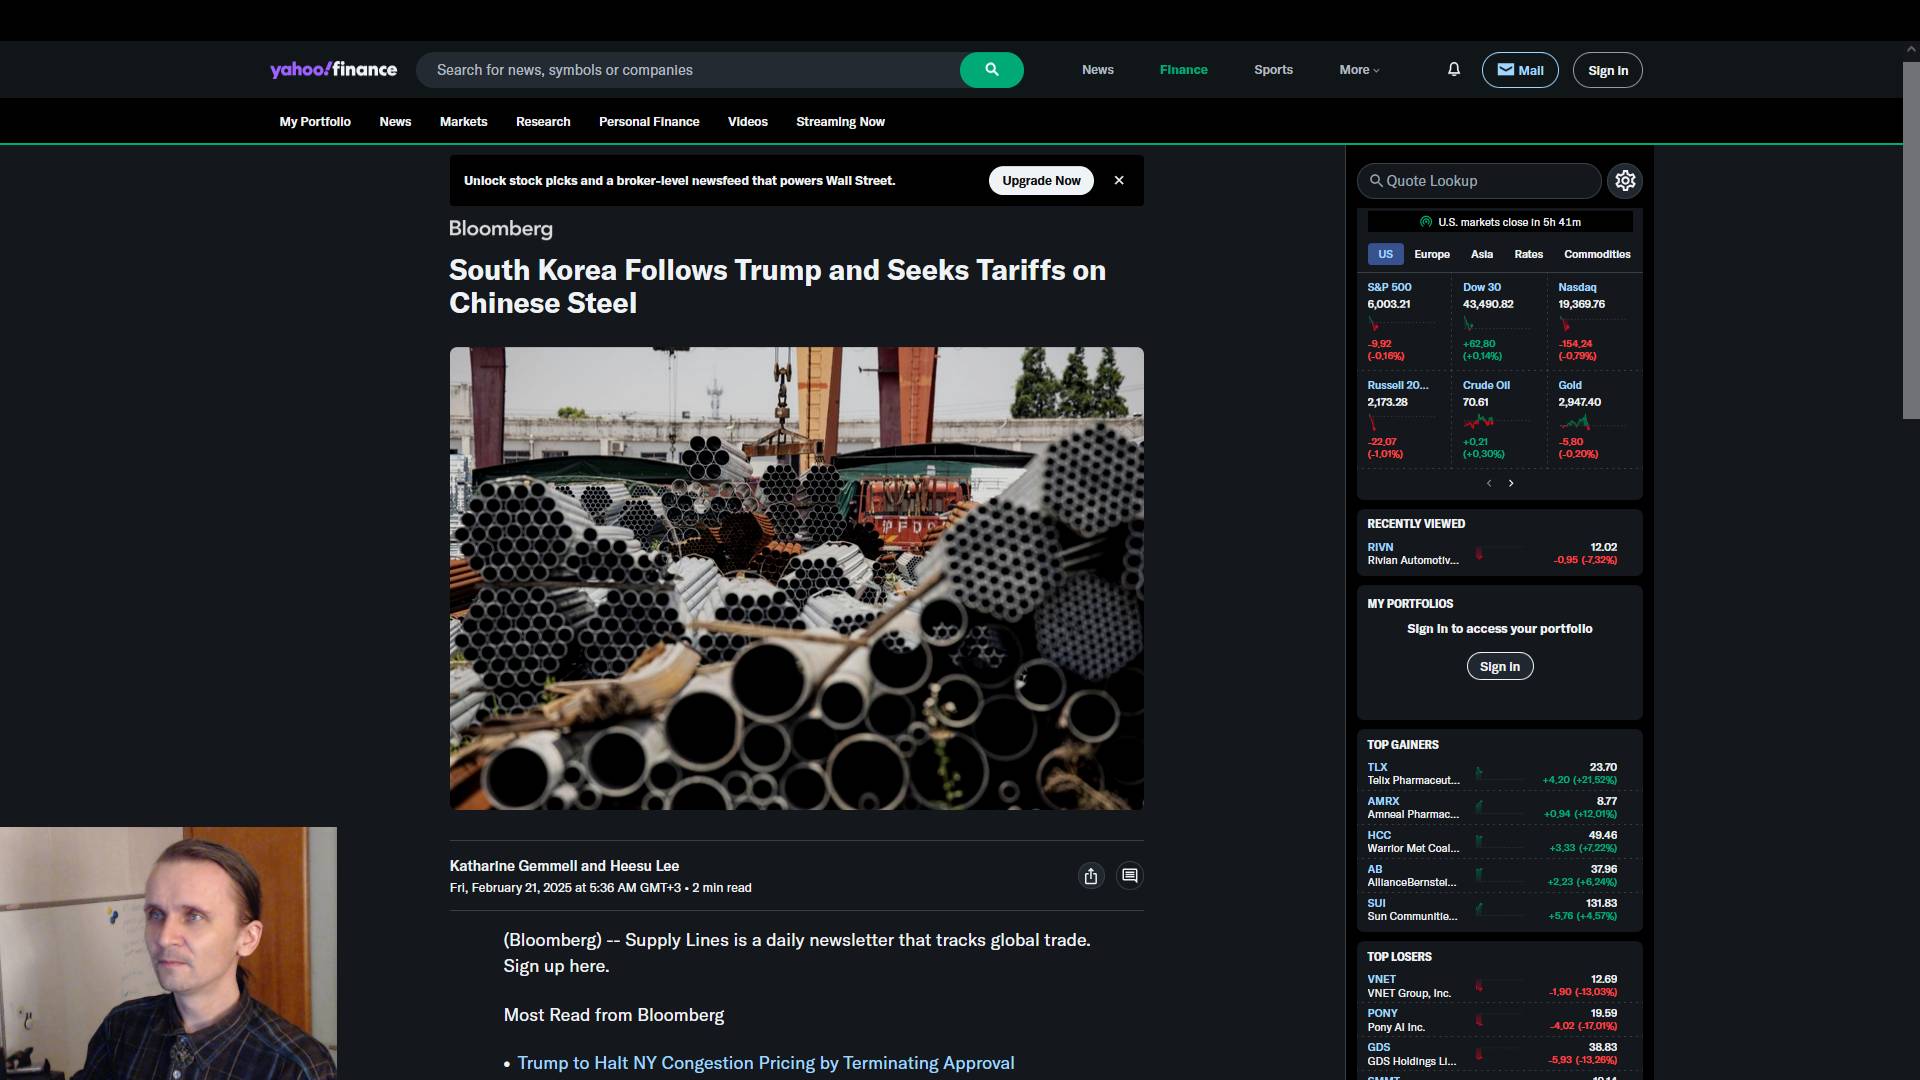
Task: Open the News item in the finance navigation bar
Action: (395, 122)
